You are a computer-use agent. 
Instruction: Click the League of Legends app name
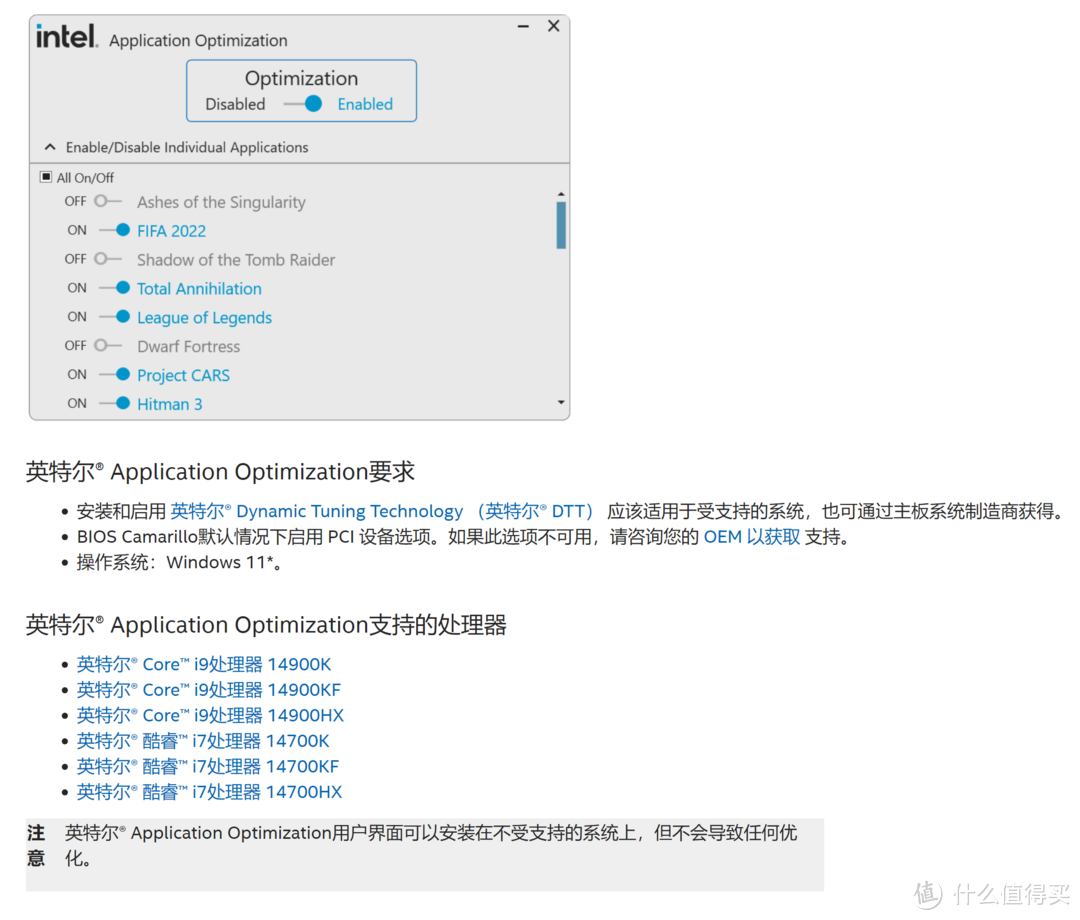pyautogui.click(x=205, y=317)
